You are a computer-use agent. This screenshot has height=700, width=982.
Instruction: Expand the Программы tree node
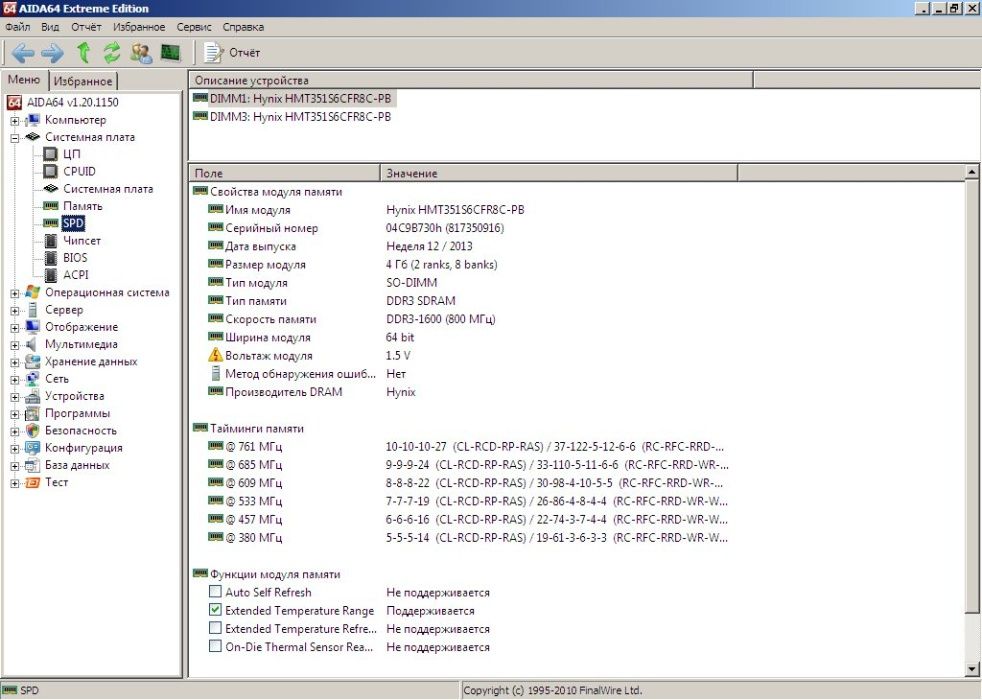tap(14, 414)
